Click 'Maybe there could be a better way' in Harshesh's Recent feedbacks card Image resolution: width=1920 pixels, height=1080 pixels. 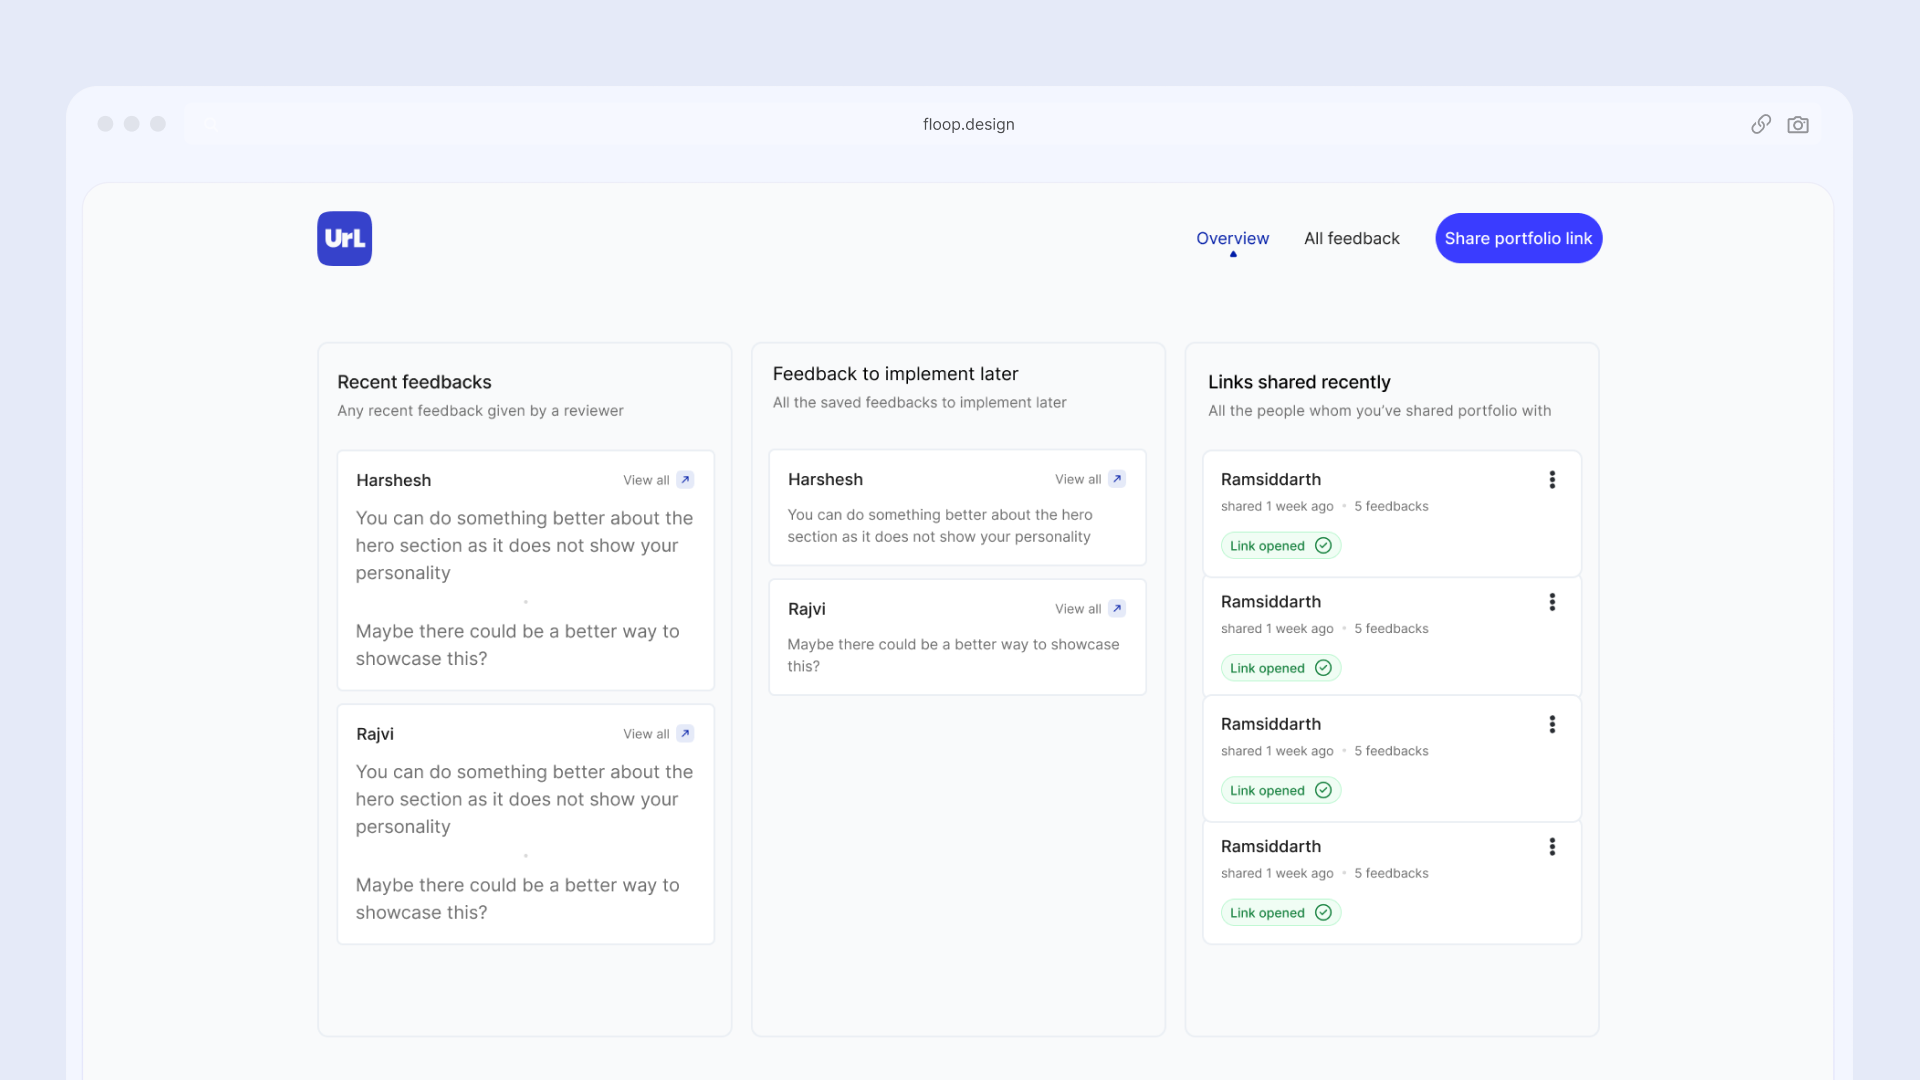tap(517, 645)
